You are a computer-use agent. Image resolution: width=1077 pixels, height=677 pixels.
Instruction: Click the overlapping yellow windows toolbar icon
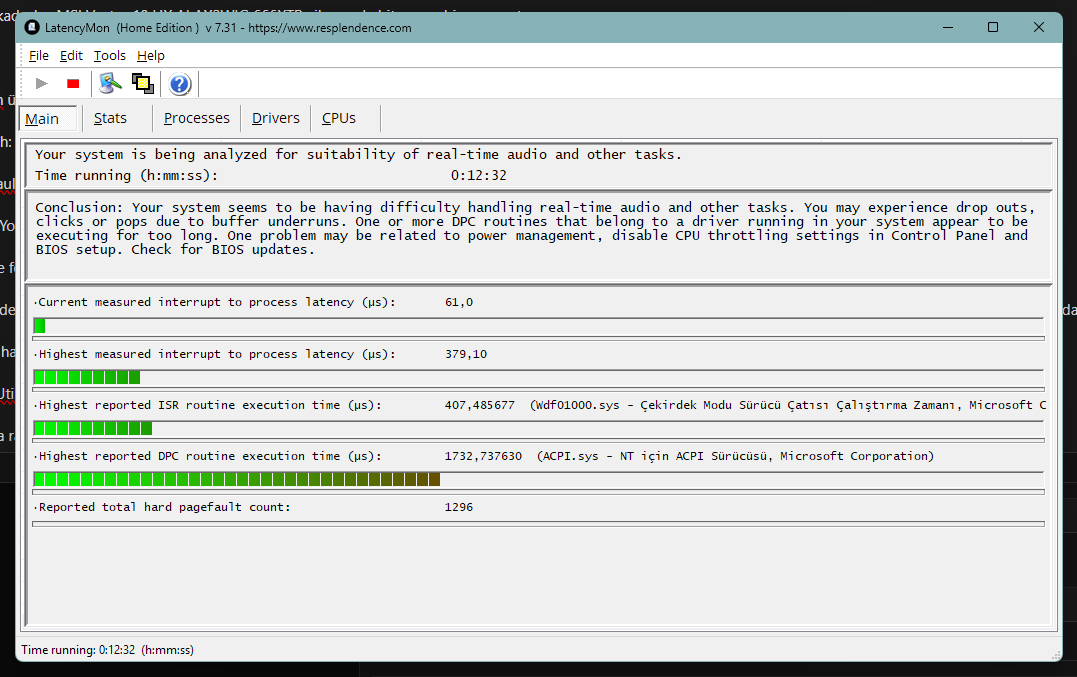(x=143, y=84)
